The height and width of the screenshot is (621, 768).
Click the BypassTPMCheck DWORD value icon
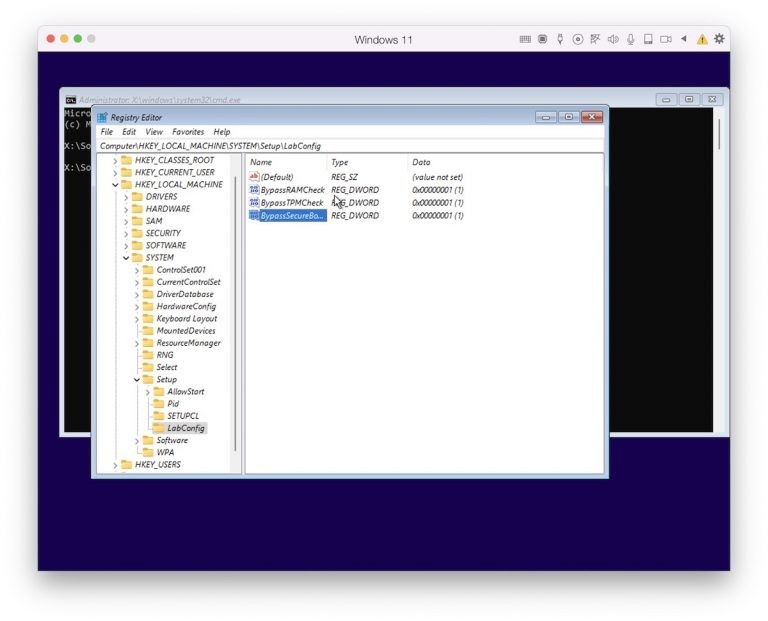[254, 202]
